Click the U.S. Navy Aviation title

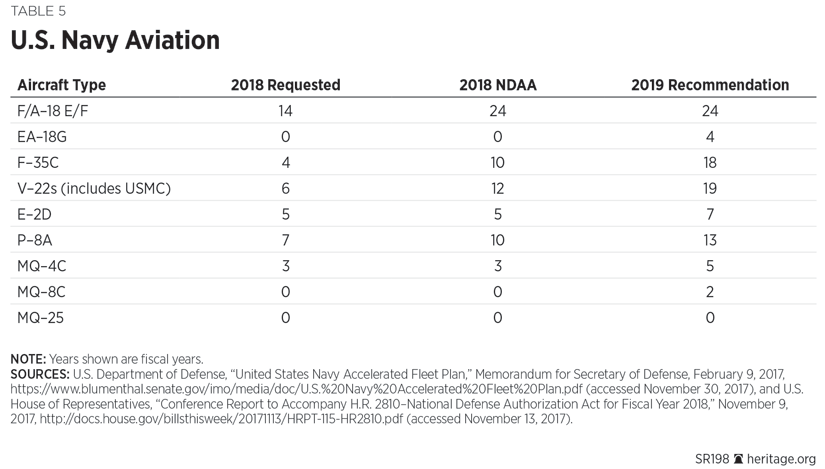[114, 41]
